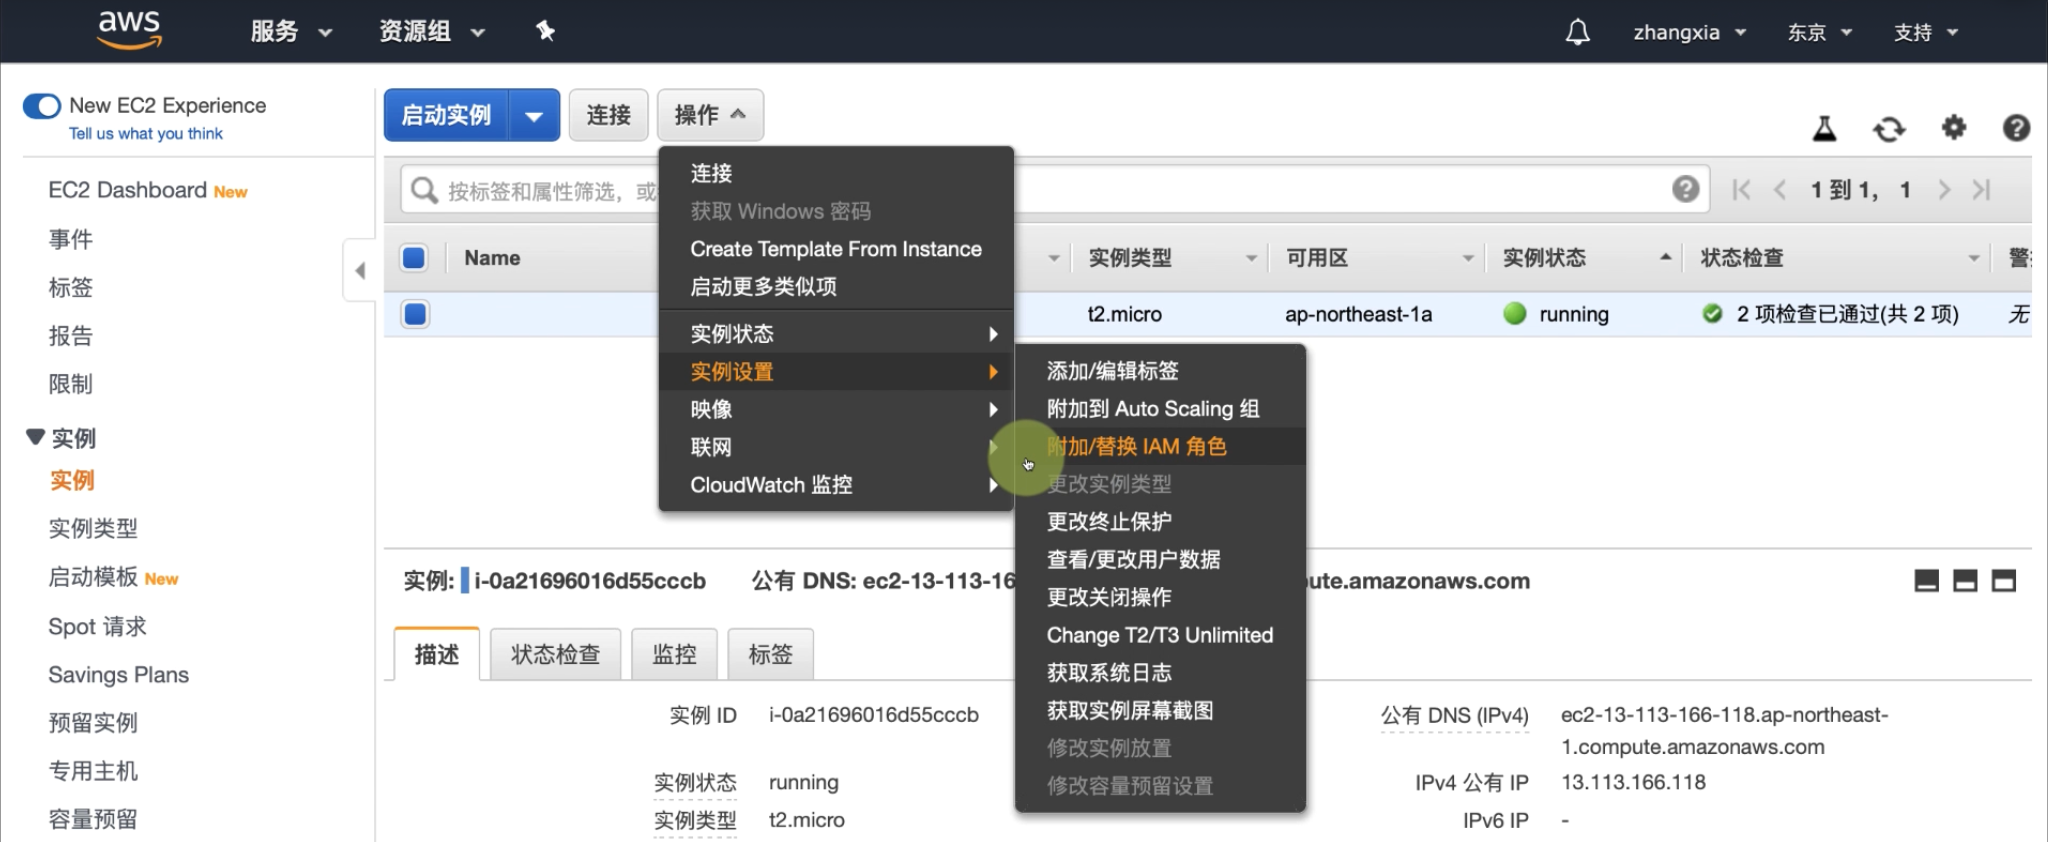Minimize the details pane to bottom
The height and width of the screenshot is (842, 2048).
tap(1926, 581)
